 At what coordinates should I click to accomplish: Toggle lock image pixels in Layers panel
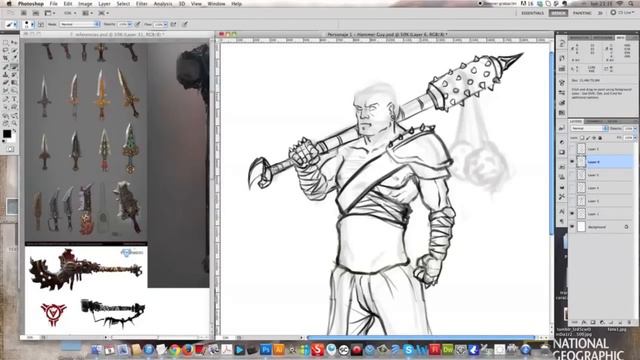(x=588, y=138)
